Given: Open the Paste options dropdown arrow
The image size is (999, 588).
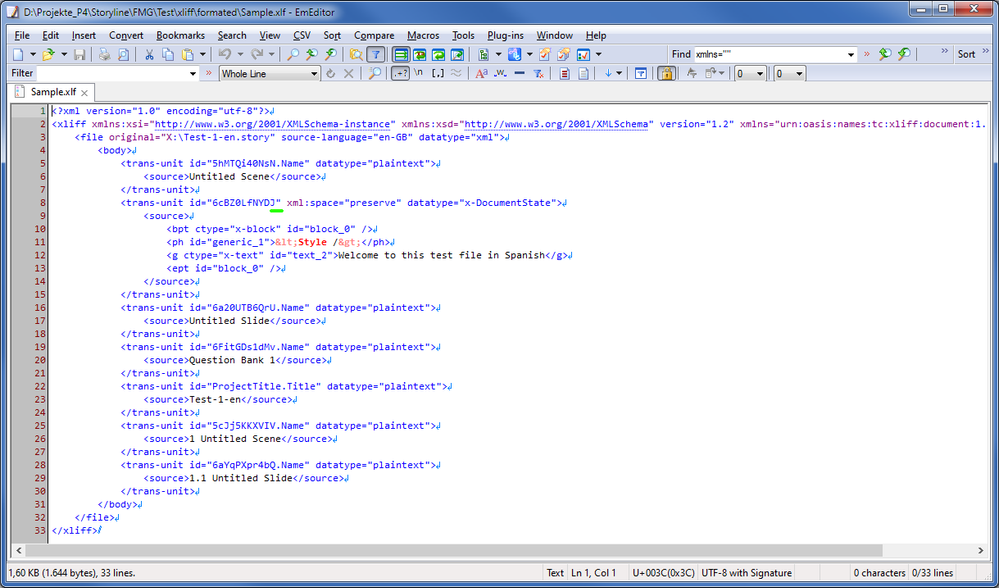Looking at the screenshot, I should (203, 54).
